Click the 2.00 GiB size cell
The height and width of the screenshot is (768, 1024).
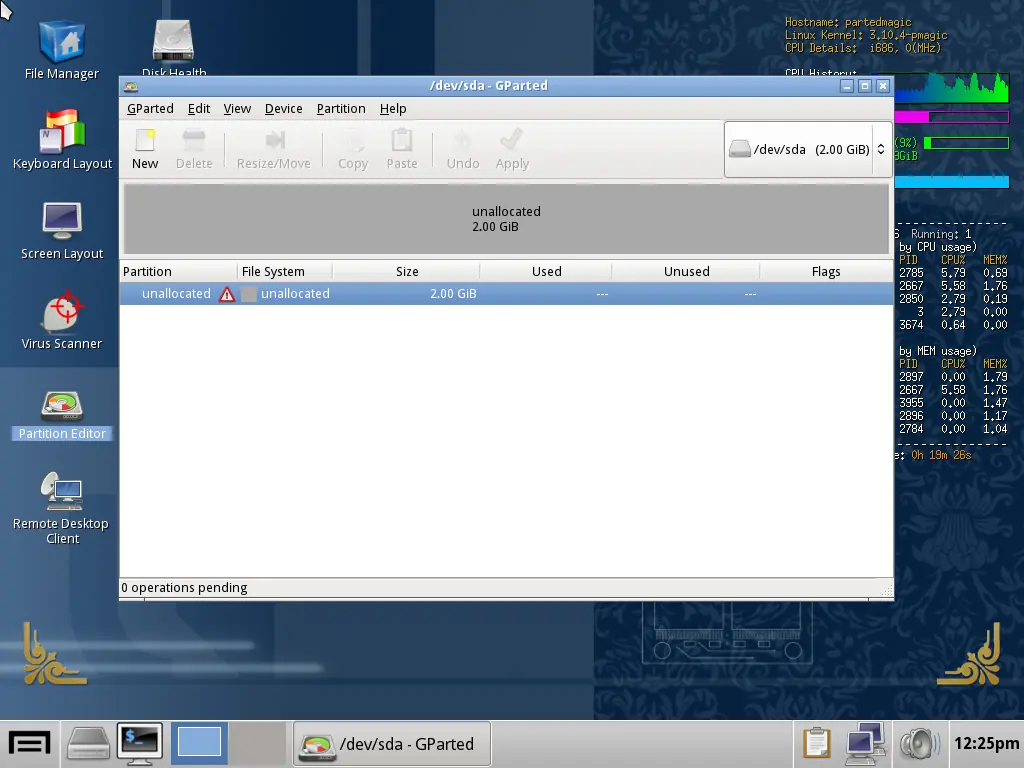(453, 294)
